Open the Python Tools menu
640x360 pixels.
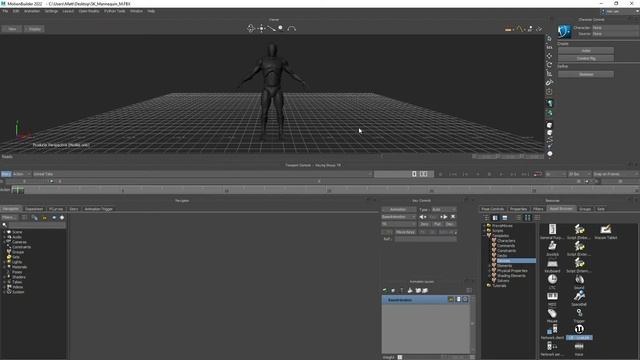tap(115, 11)
